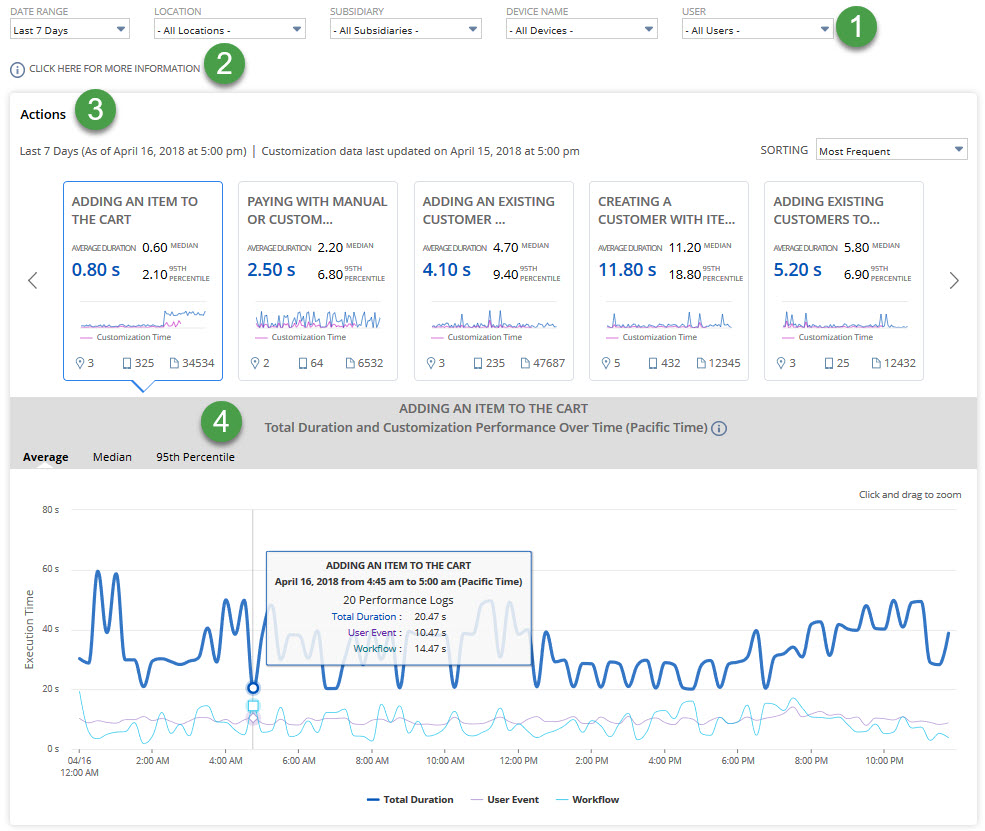Select the 'Creating a Customer with Ite...' card
This screenshot has height=831, width=985.
pyautogui.click(x=668, y=281)
